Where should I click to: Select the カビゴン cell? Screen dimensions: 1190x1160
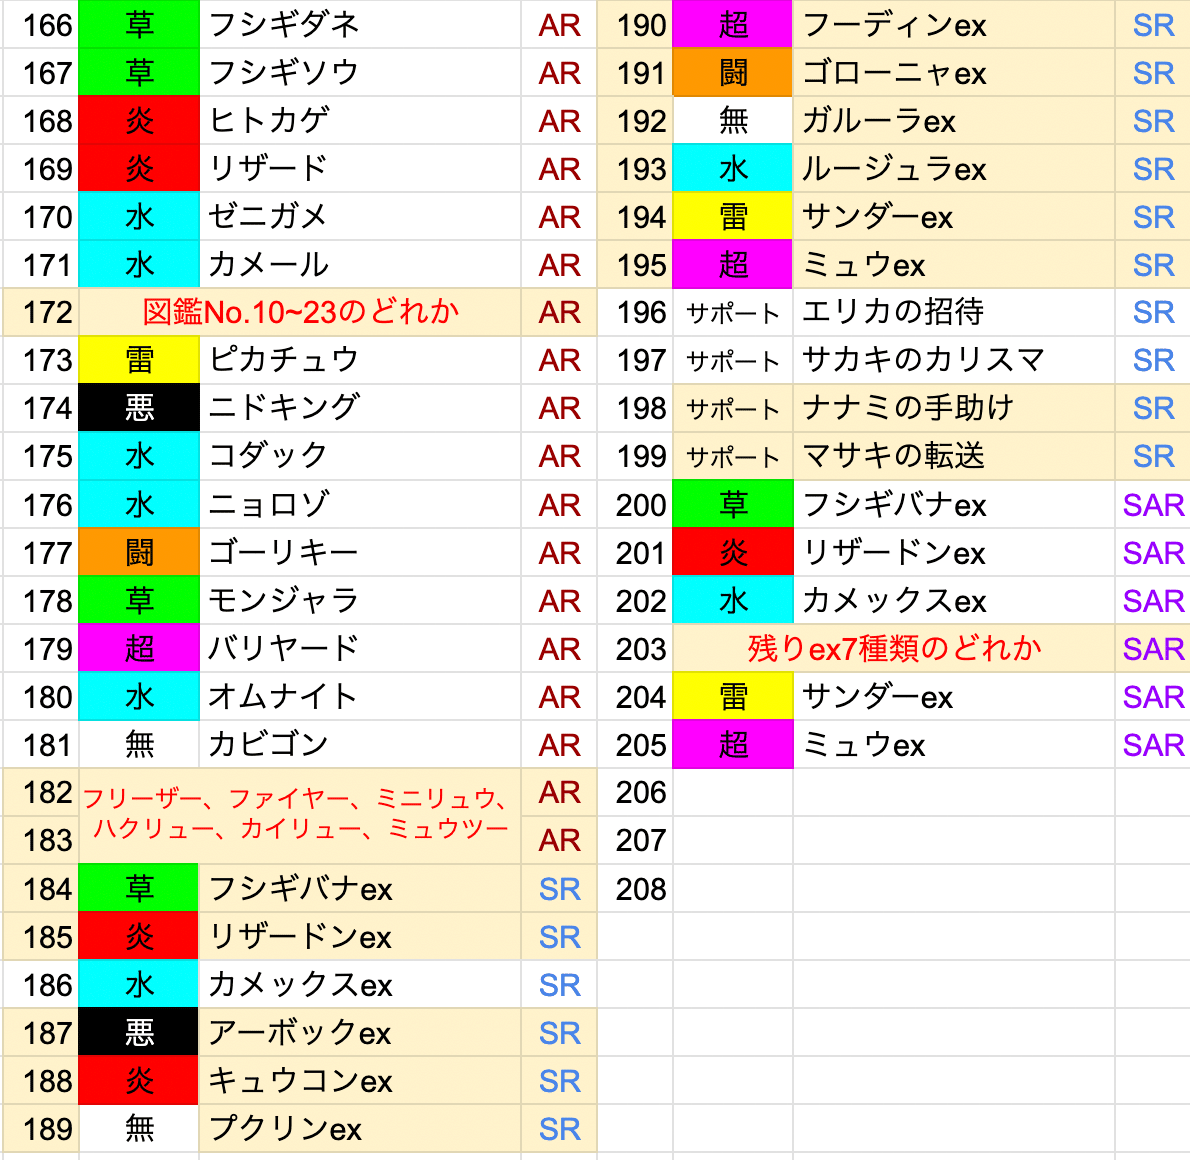(x=360, y=745)
